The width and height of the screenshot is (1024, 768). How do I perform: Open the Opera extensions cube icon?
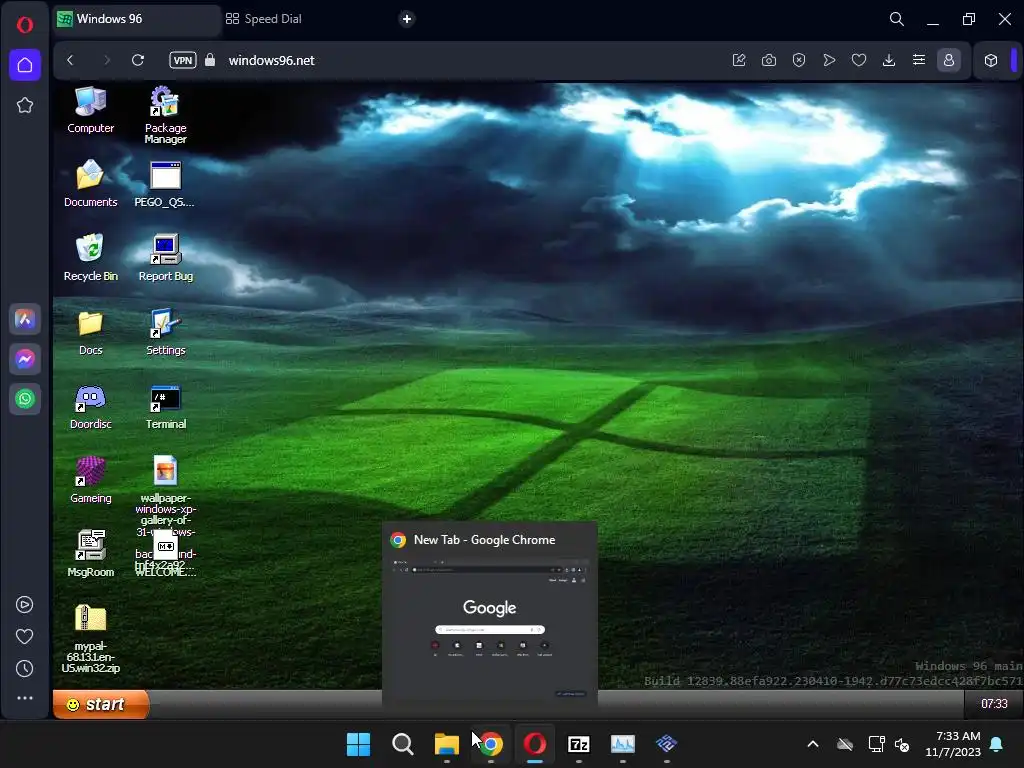tap(991, 60)
